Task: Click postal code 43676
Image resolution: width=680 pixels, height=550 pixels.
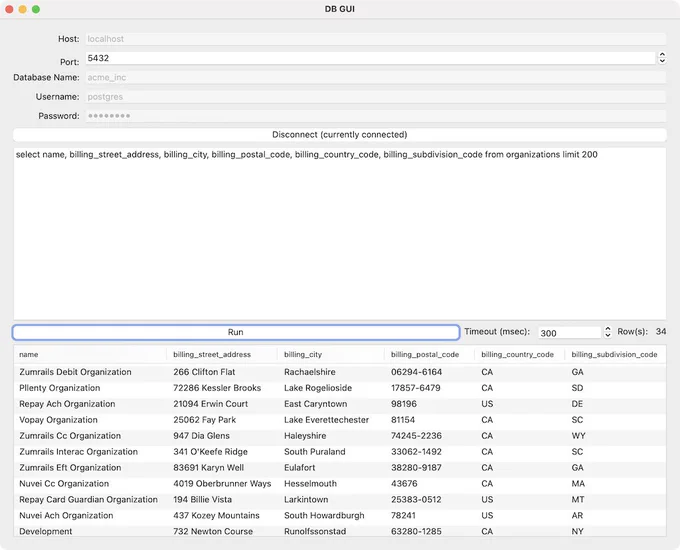Action: [x=404, y=484]
